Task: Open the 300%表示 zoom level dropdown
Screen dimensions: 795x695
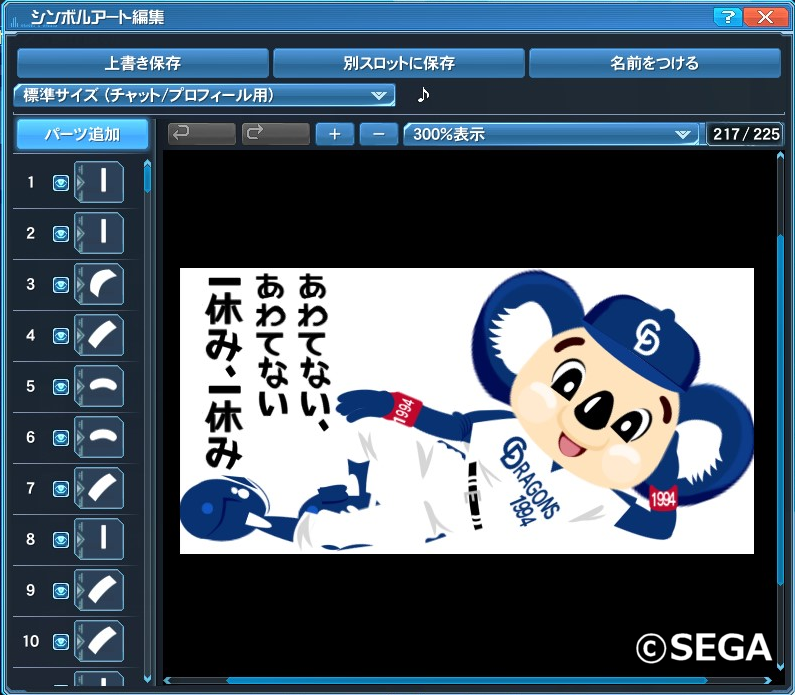Action: [551, 134]
